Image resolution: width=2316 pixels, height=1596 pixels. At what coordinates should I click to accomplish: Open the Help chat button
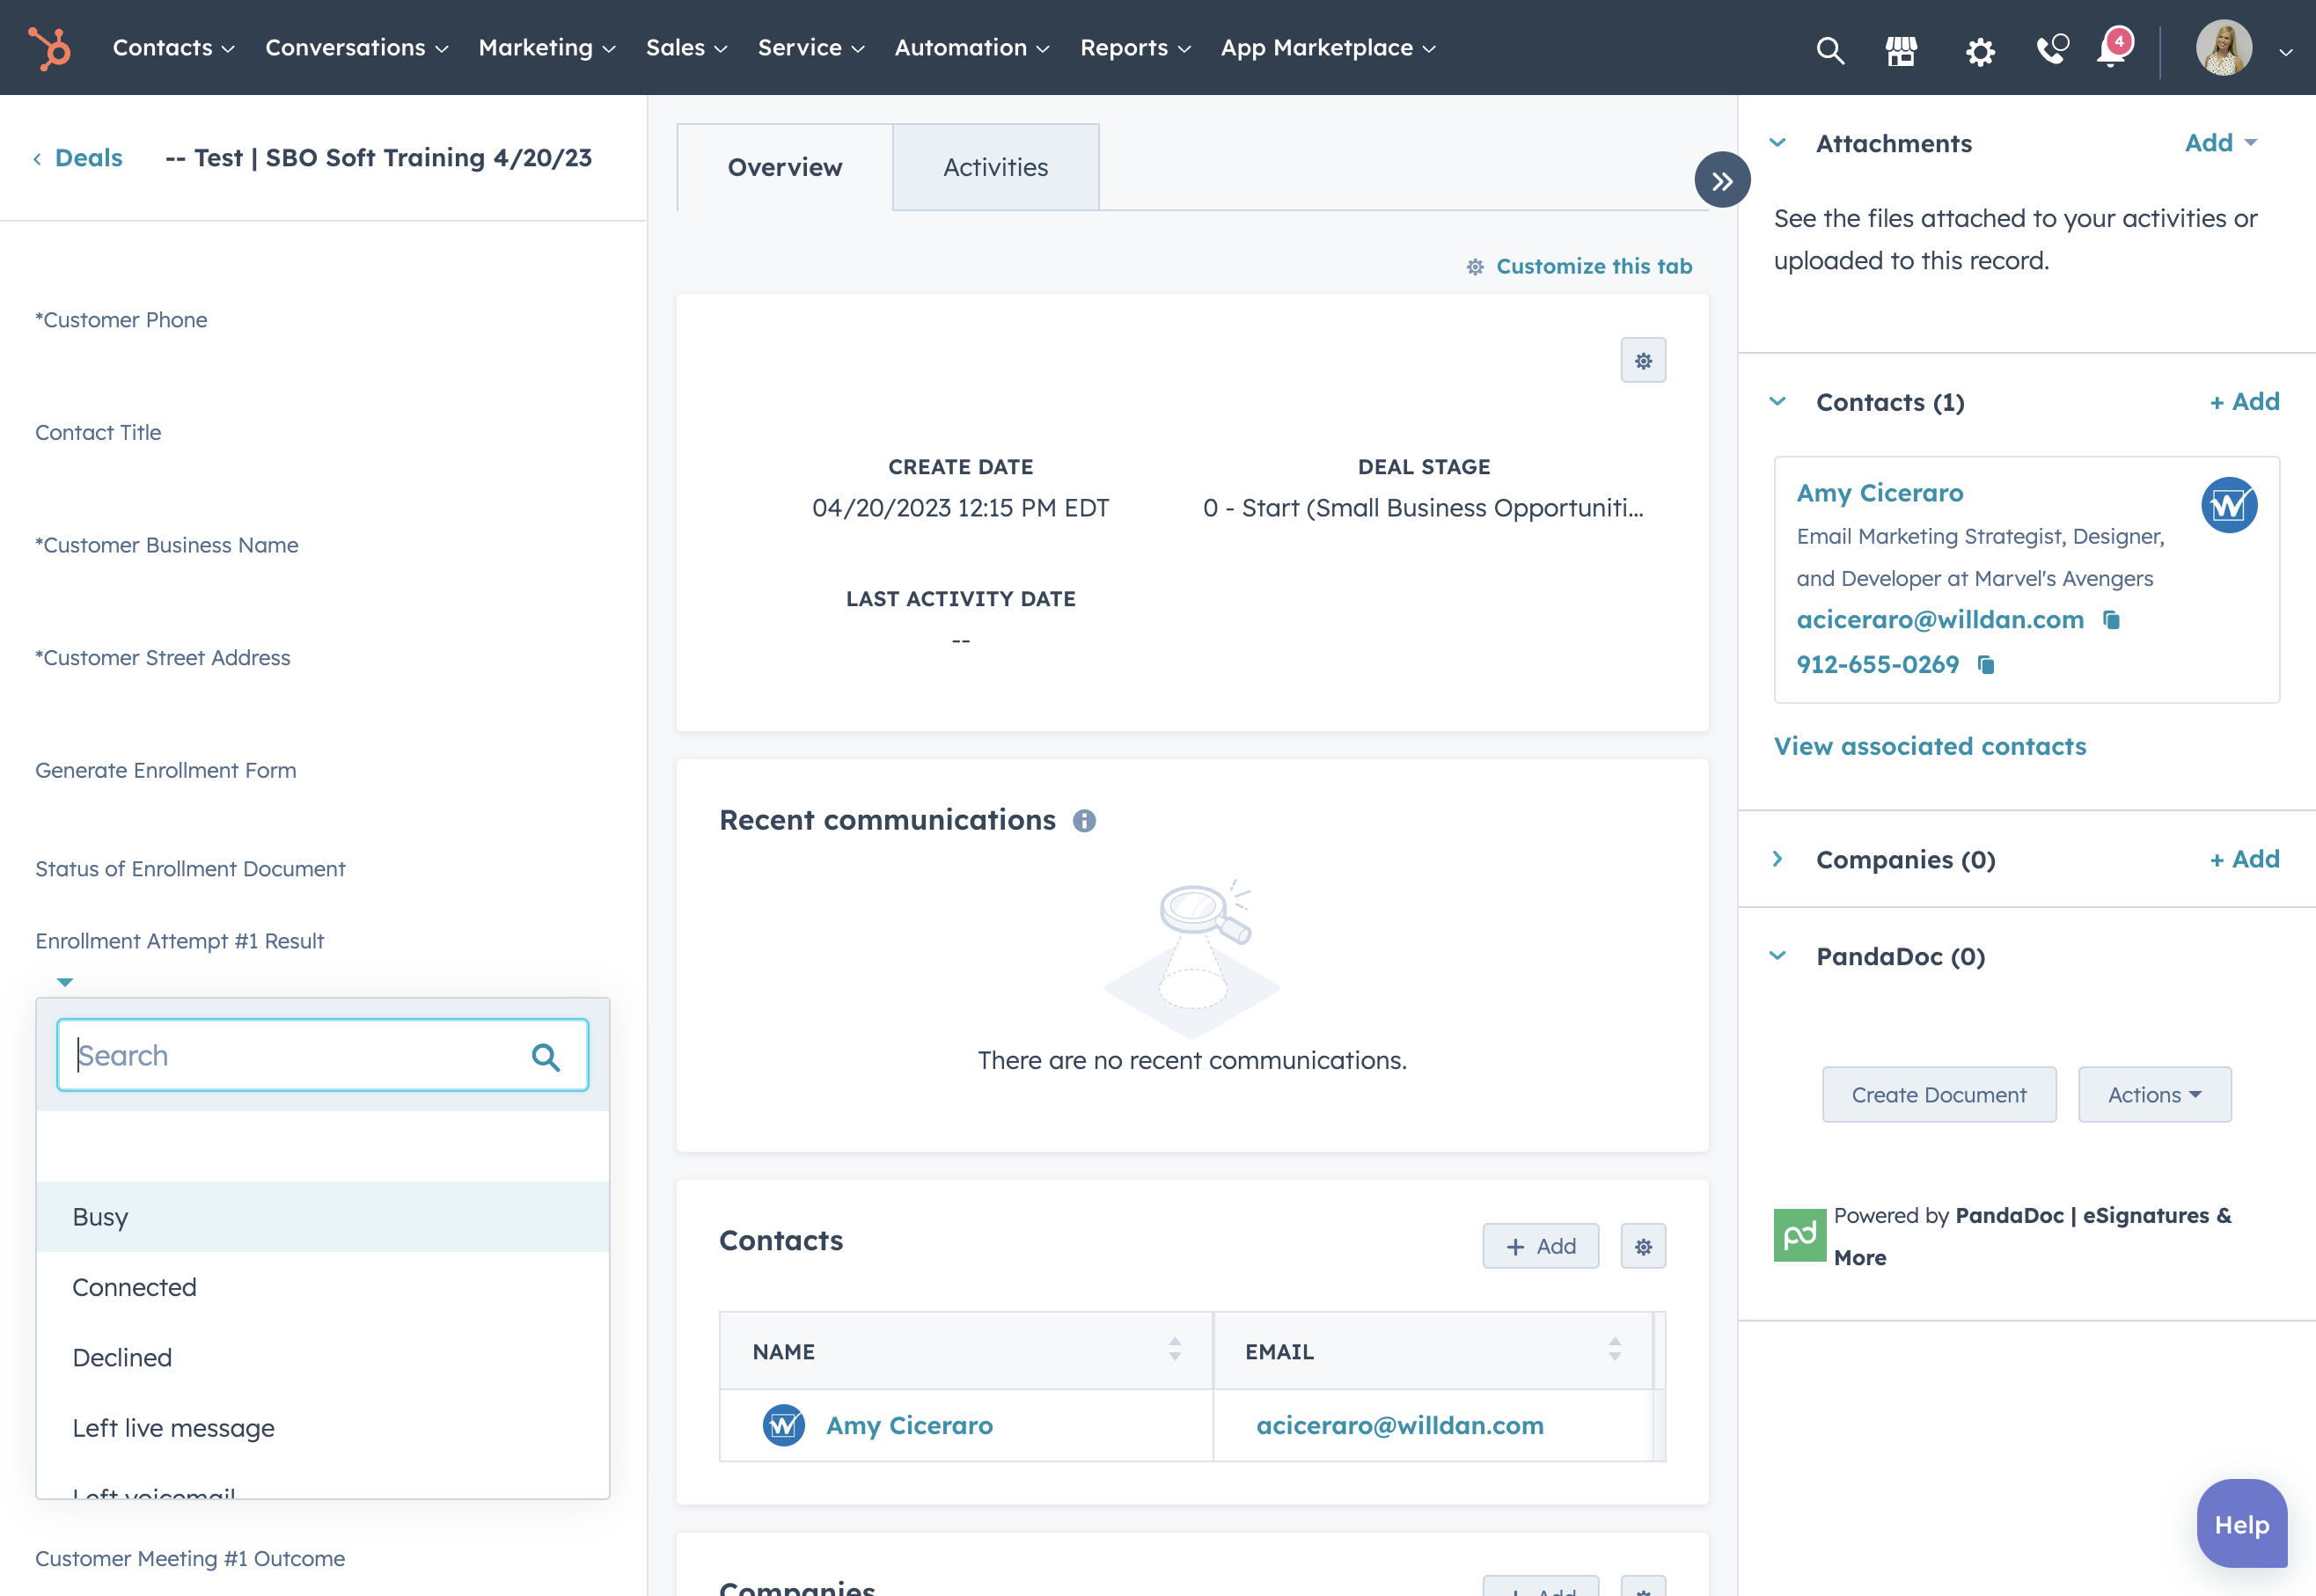[2241, 1524]
